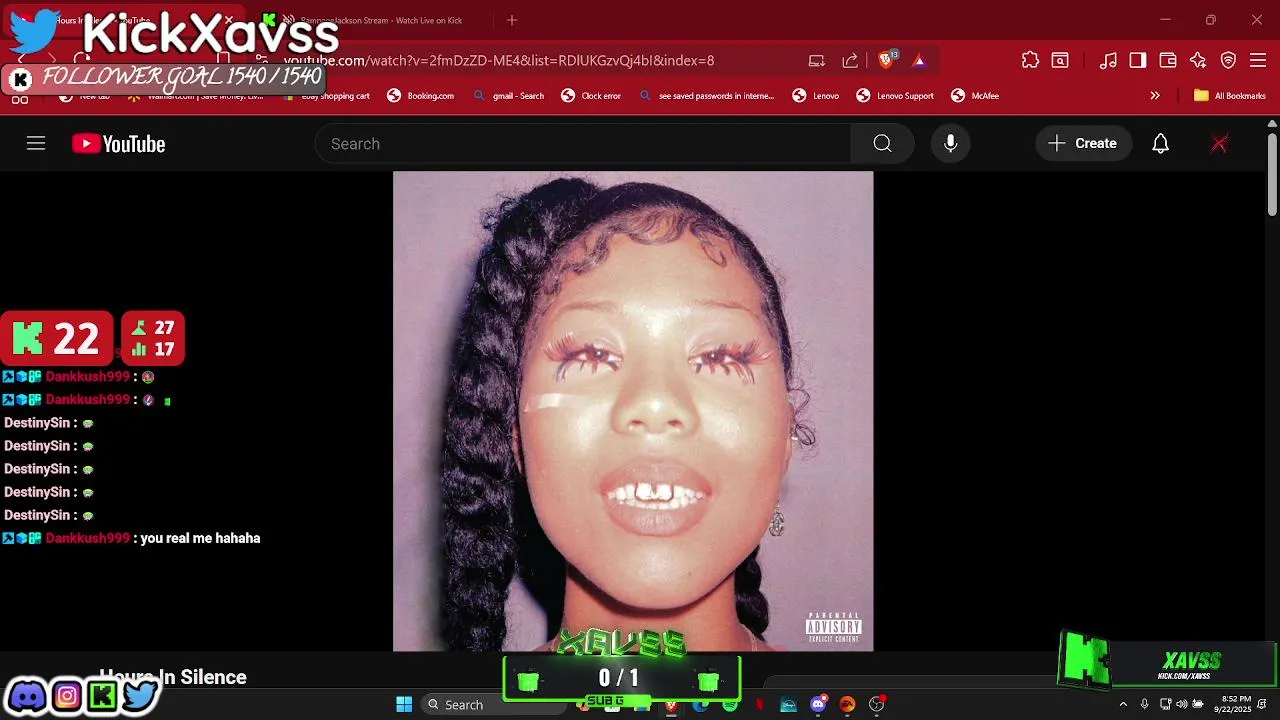
Task: Open the YouTube guide hamburger menu
Action: coord(36,144)
